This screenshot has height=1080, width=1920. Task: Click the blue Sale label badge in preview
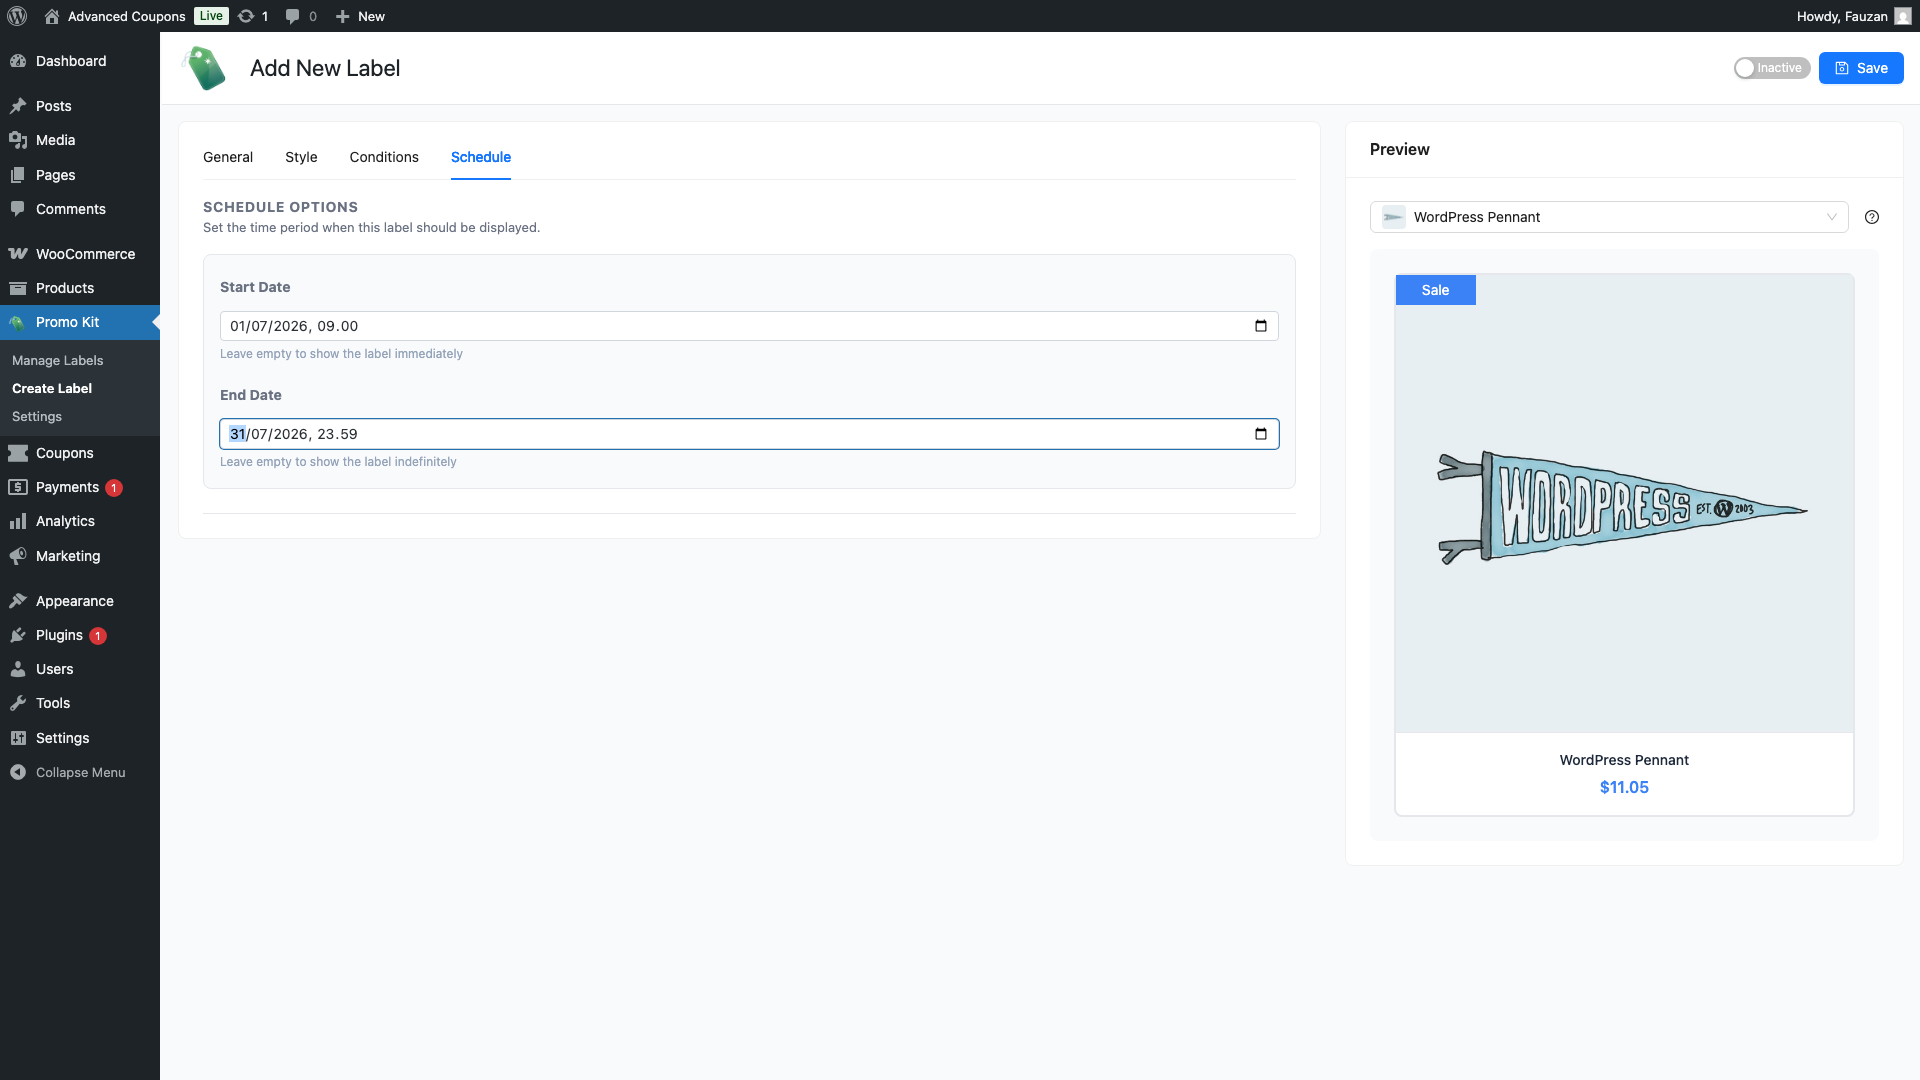pyautogui.click(x=1435, y=290)
